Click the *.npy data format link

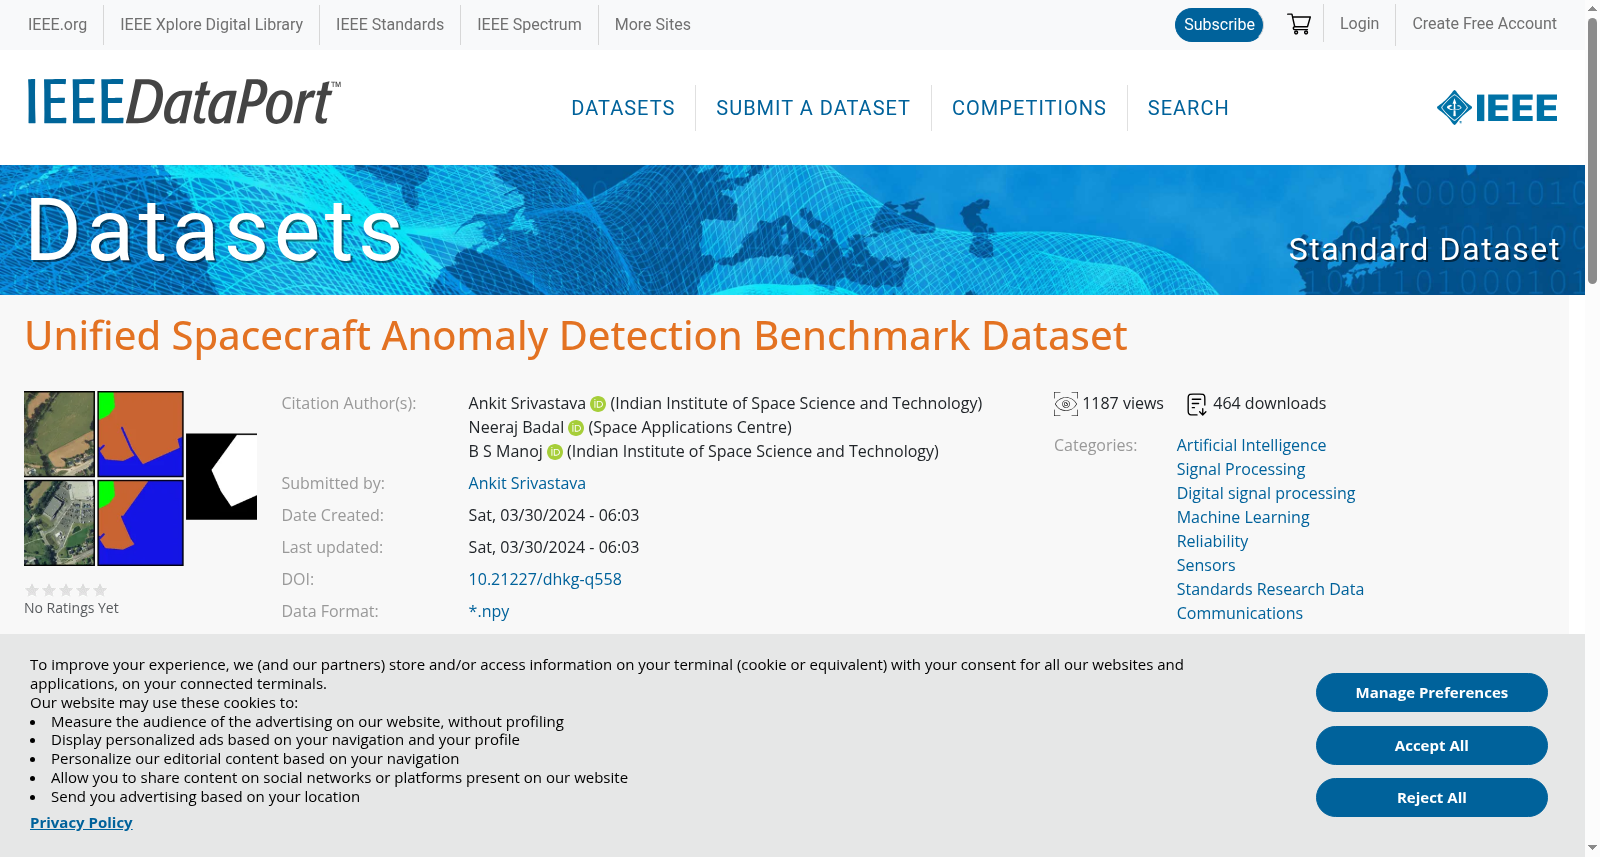pyautogui.click(x=489, y=611)
